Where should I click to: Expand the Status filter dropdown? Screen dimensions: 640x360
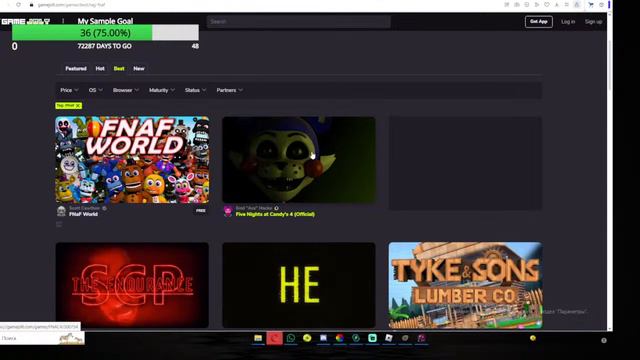pos(195,90)
